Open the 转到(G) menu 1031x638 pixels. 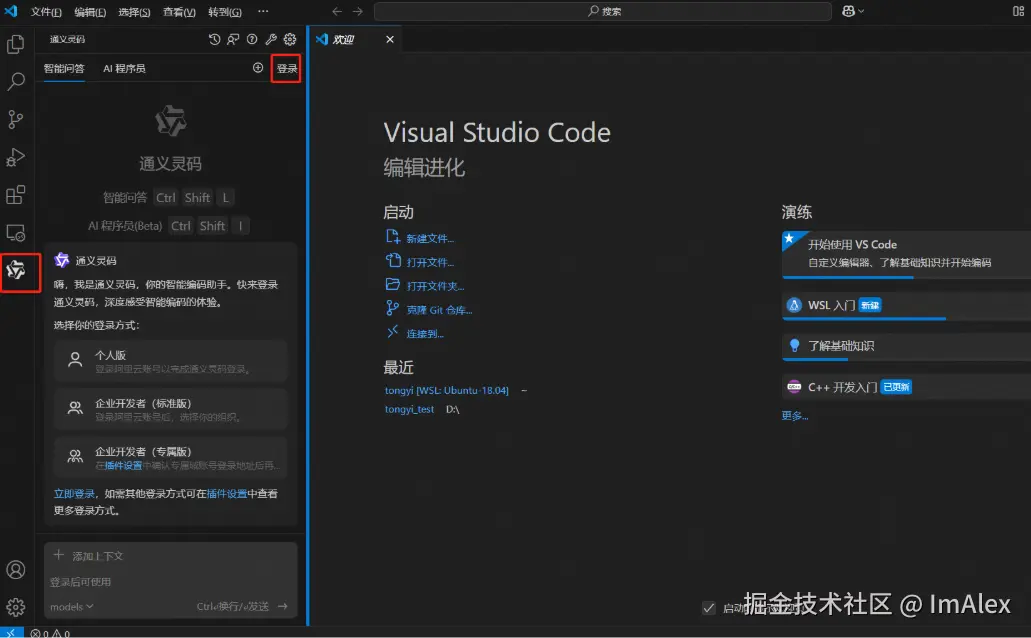225,12
